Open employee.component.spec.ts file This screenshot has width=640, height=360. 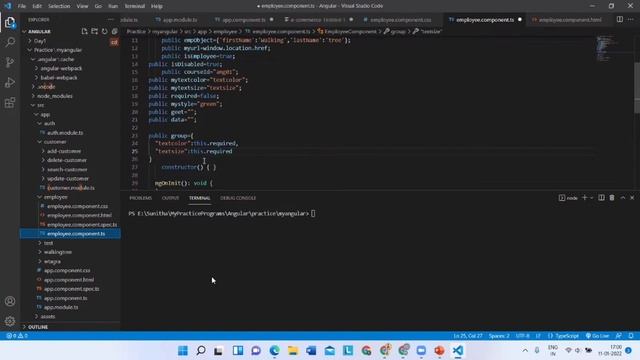click(x=82, y=224)
